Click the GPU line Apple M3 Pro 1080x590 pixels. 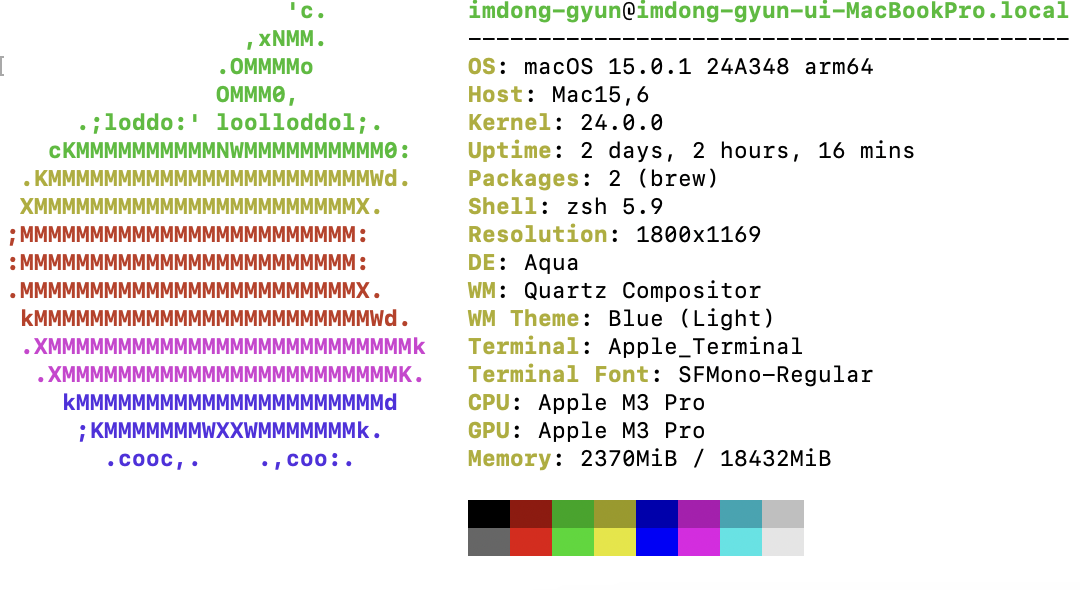click(586, 430)
